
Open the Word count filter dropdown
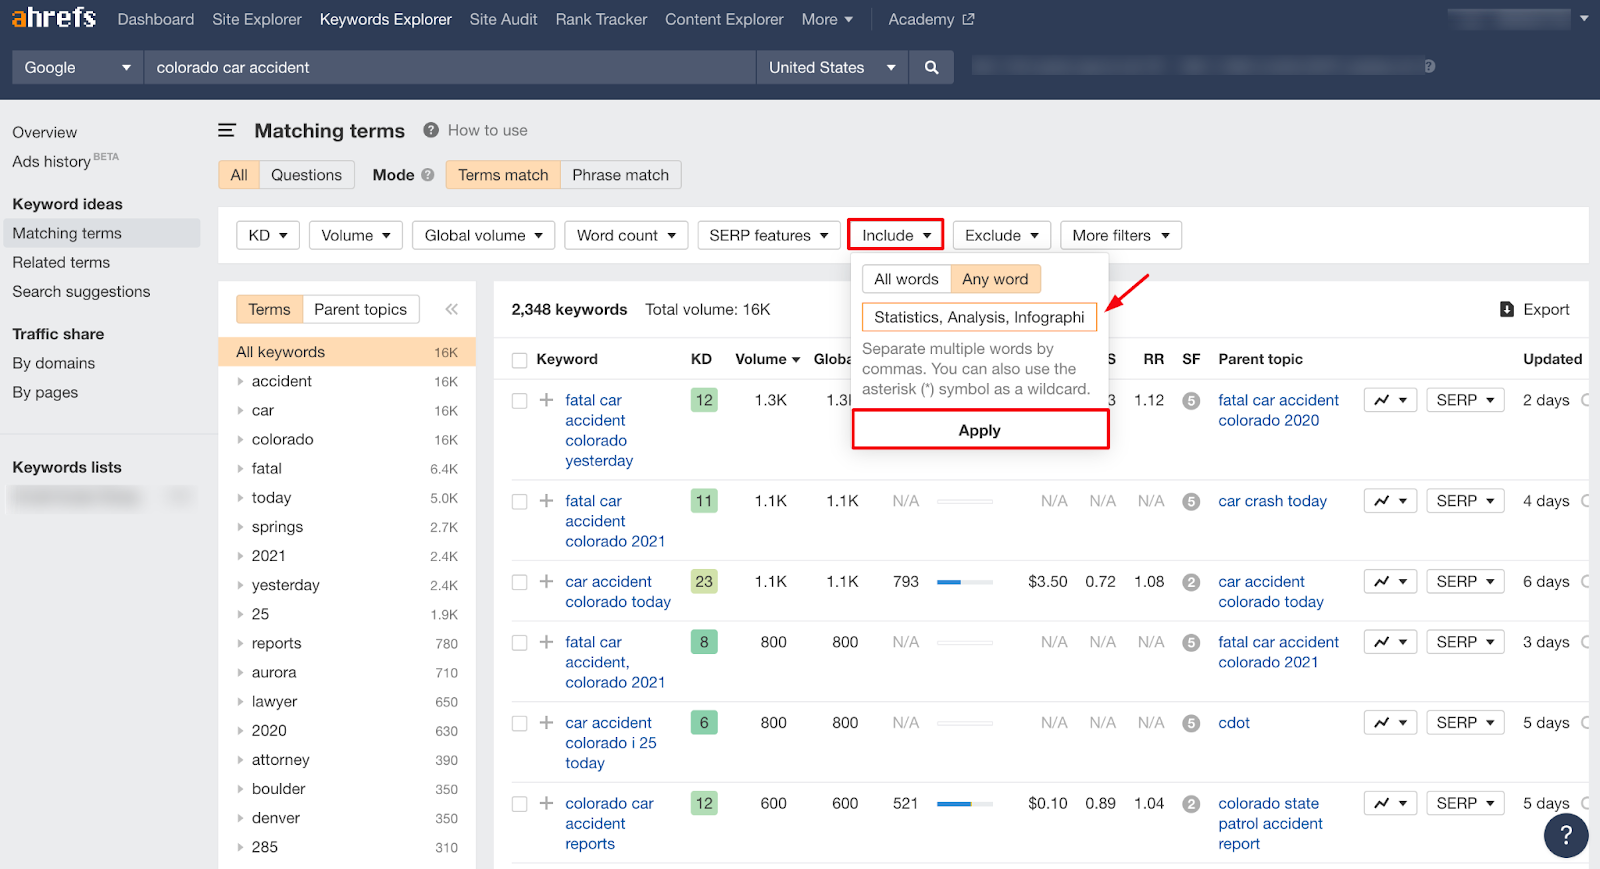pos(626,235)
